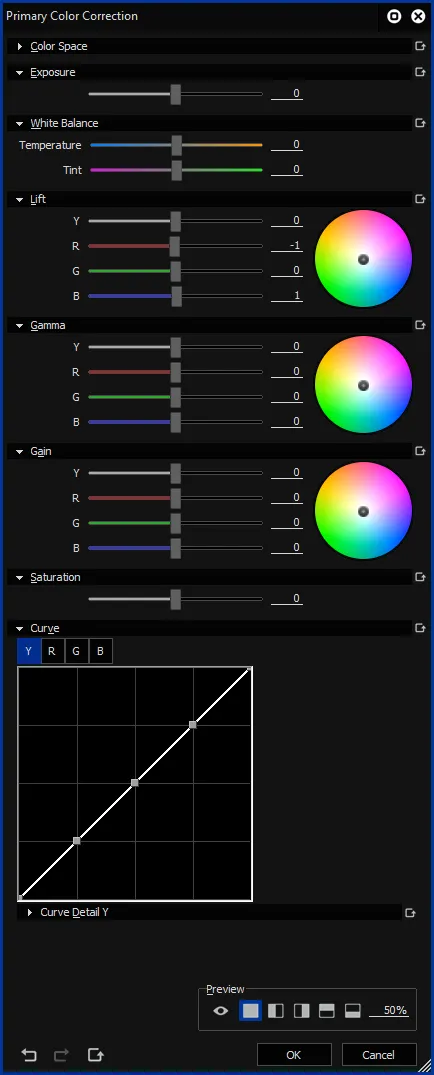Image resolution: width=434 pixels, height=1075 pixels.
Task: Click the reset icon for White Balance
Action: 420,123
